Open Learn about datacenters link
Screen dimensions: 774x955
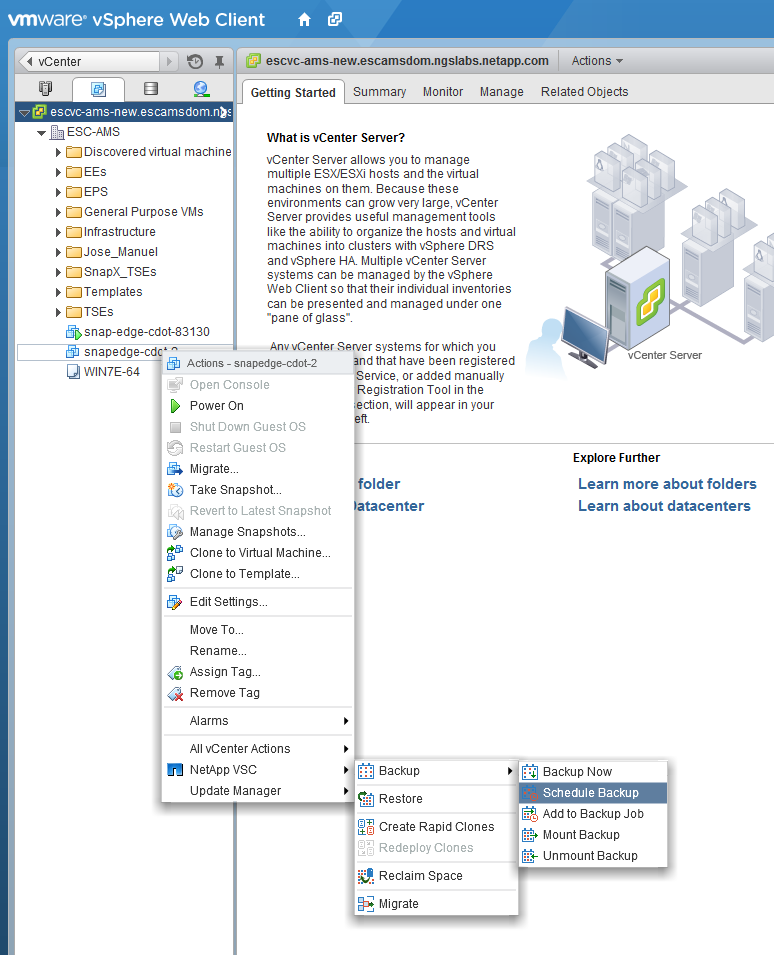[664, 506]
